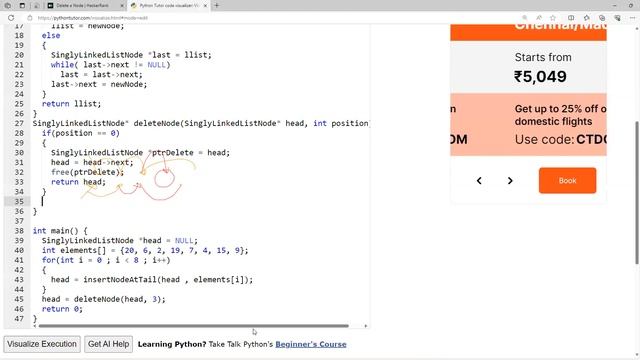Click the 'head = insertNodeAtTail' code line

(x=152, y=280)
